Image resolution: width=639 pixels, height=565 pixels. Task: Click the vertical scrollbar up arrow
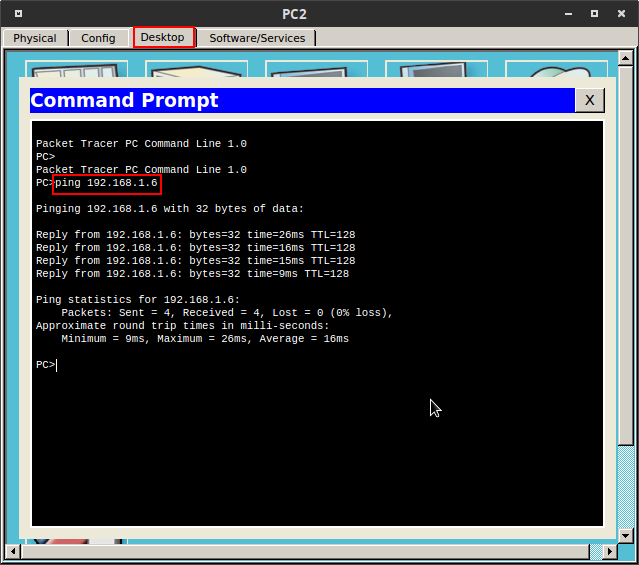tap(625, 58)
